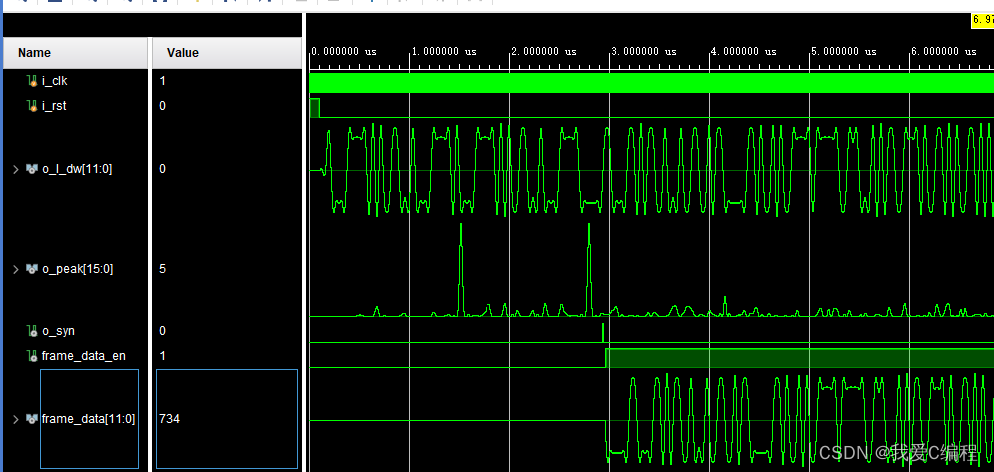Click the o_peak bus icon
Image resolution: width=994 pixels, height=472 pixels.
(31, 268)
